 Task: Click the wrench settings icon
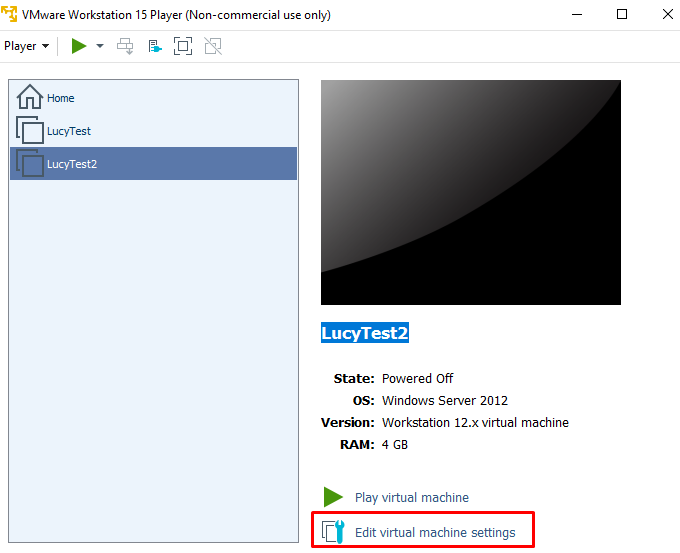pyautogui.click(x=333, y=532)
